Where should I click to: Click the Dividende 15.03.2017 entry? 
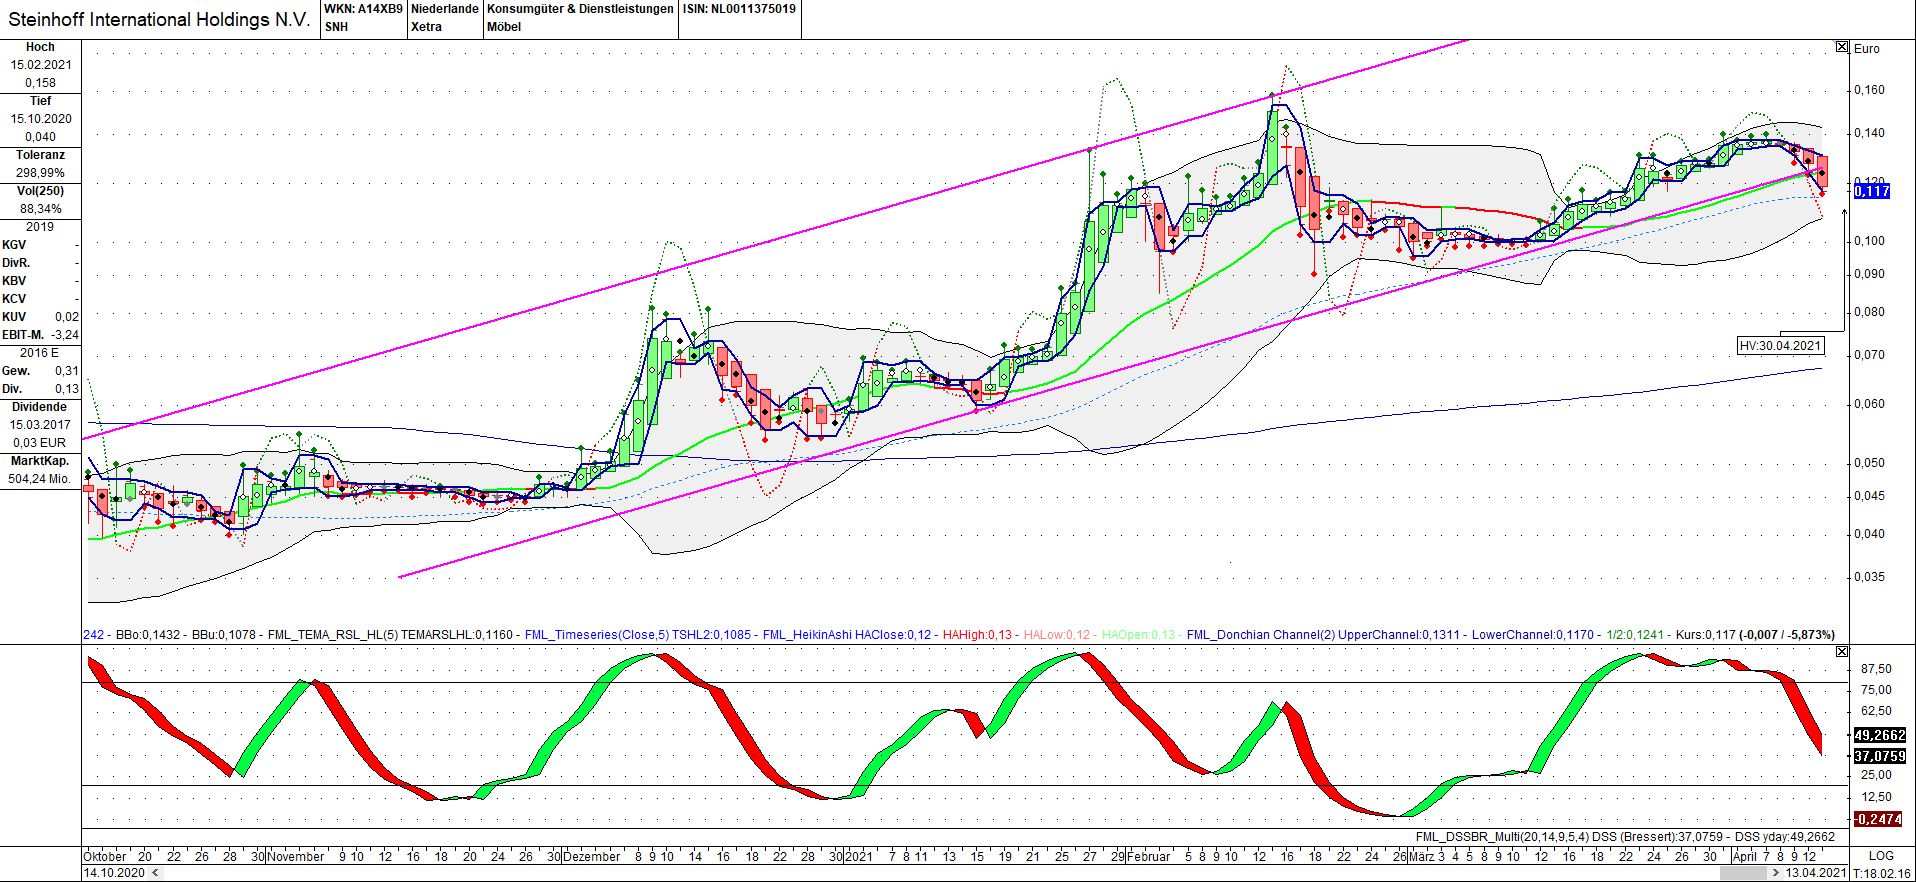point(41,425)
